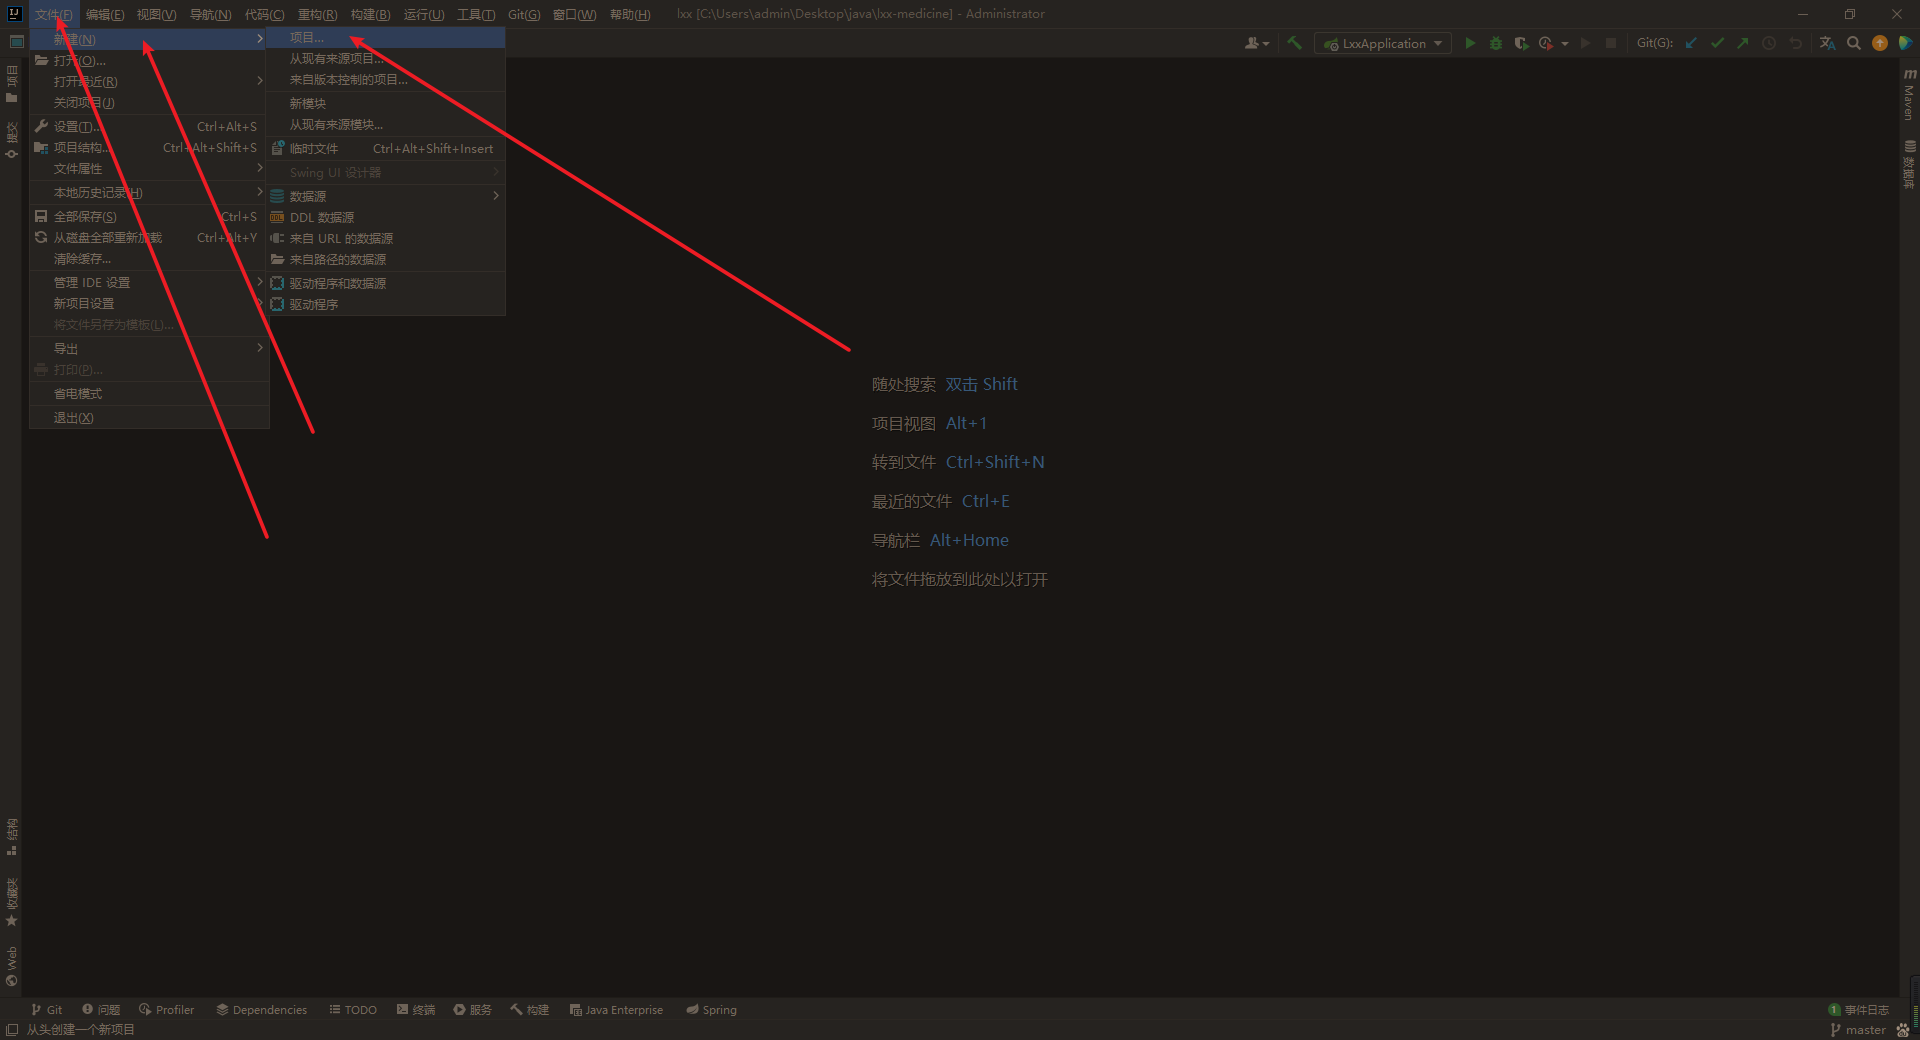
Task: Choose 从现有来源项目... menu item
Action: click(386, 59)
